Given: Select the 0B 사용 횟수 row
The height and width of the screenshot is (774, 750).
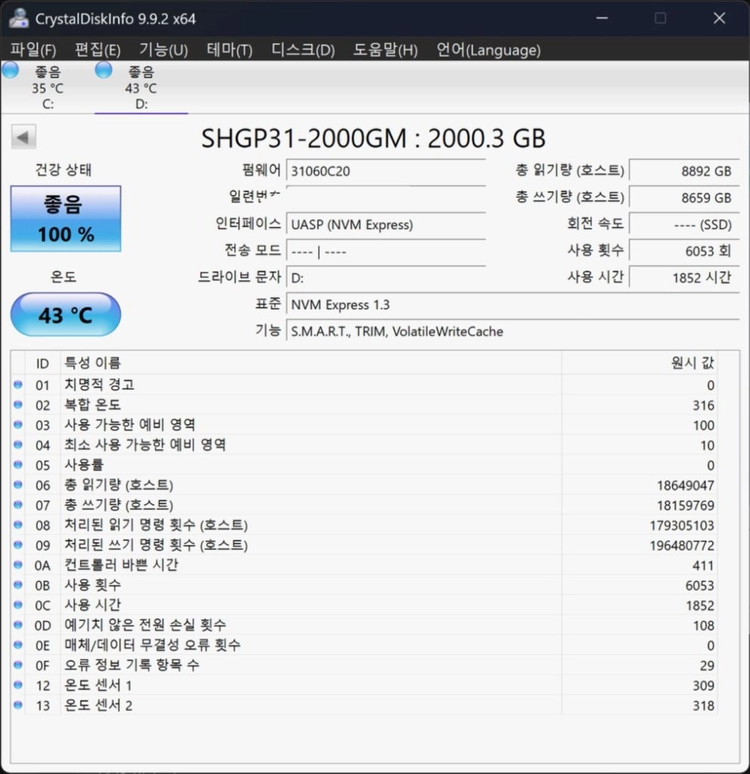Looking at the screenshot, I should coord(364,585).
